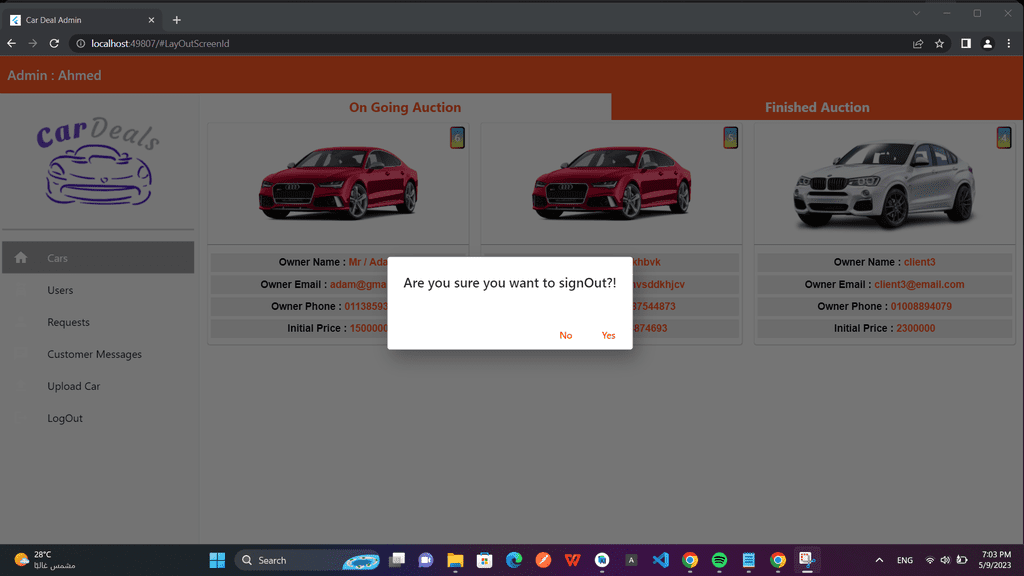Switch to Finished Auction tab
The width and height of the screenshot is (1024, 576).
[x=817, y=107]
